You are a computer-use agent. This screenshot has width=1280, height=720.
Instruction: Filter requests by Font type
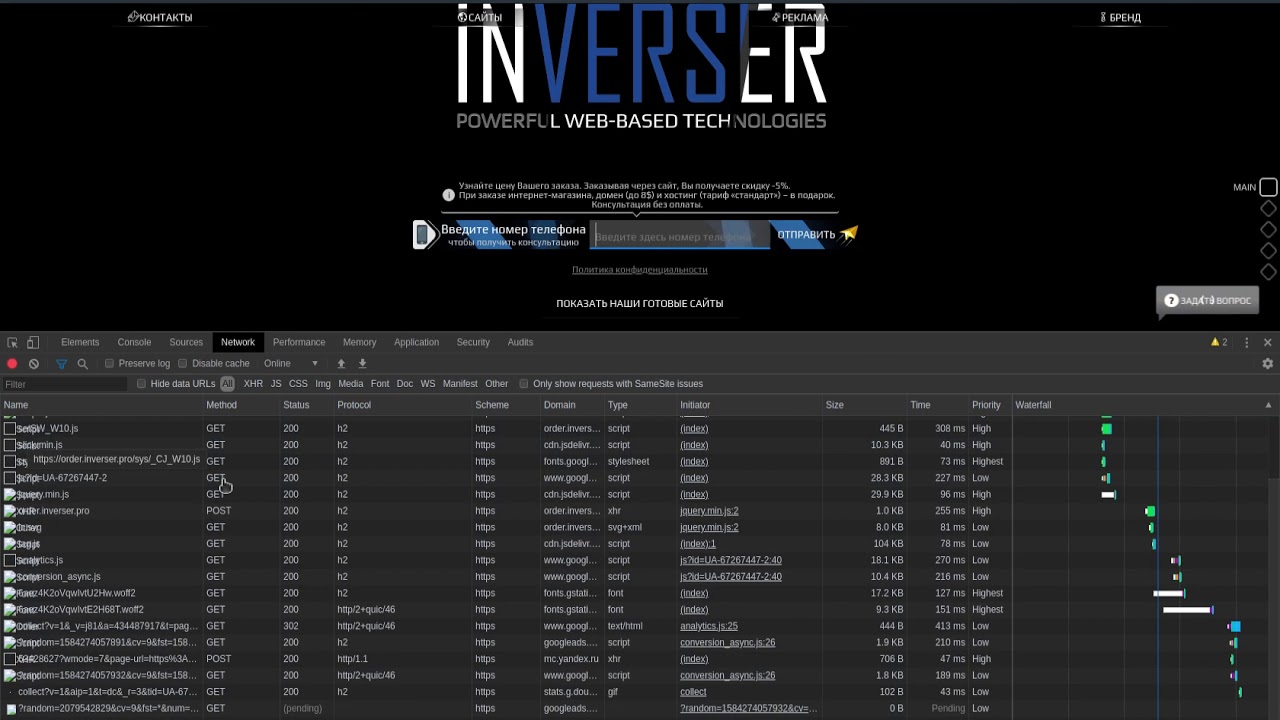tap(380, 384)
